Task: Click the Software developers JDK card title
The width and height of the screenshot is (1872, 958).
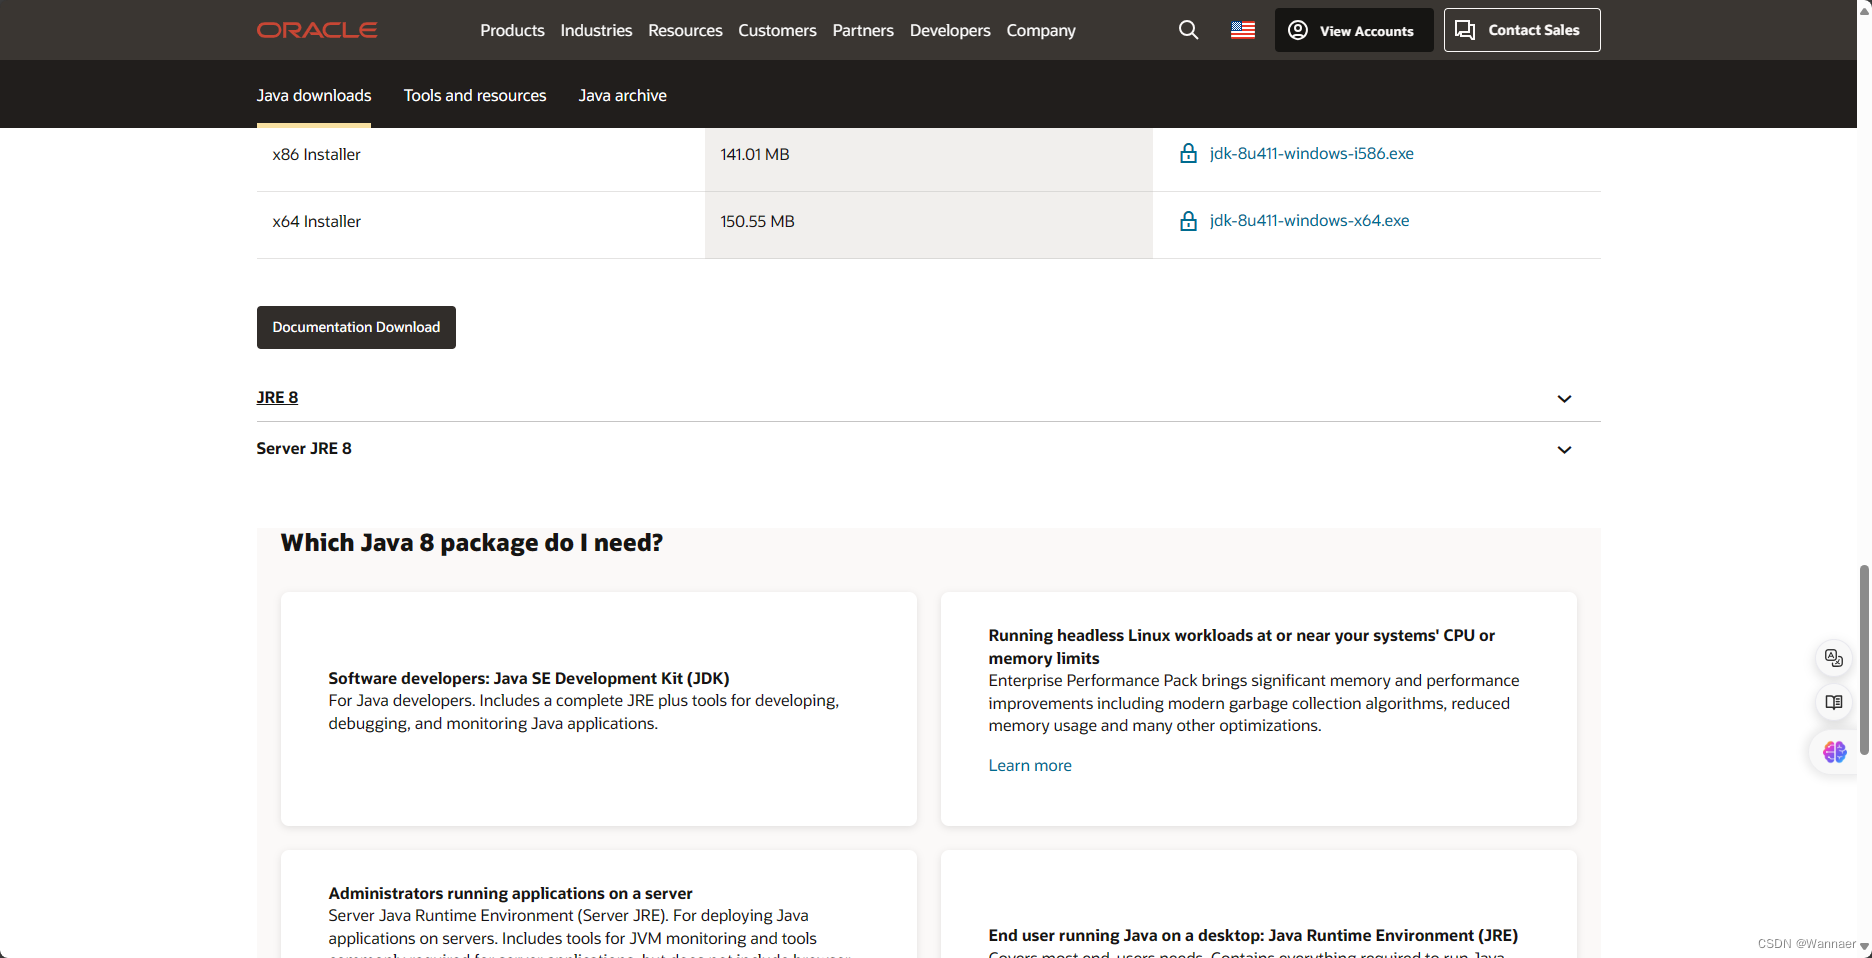Action: click(529, 678)
